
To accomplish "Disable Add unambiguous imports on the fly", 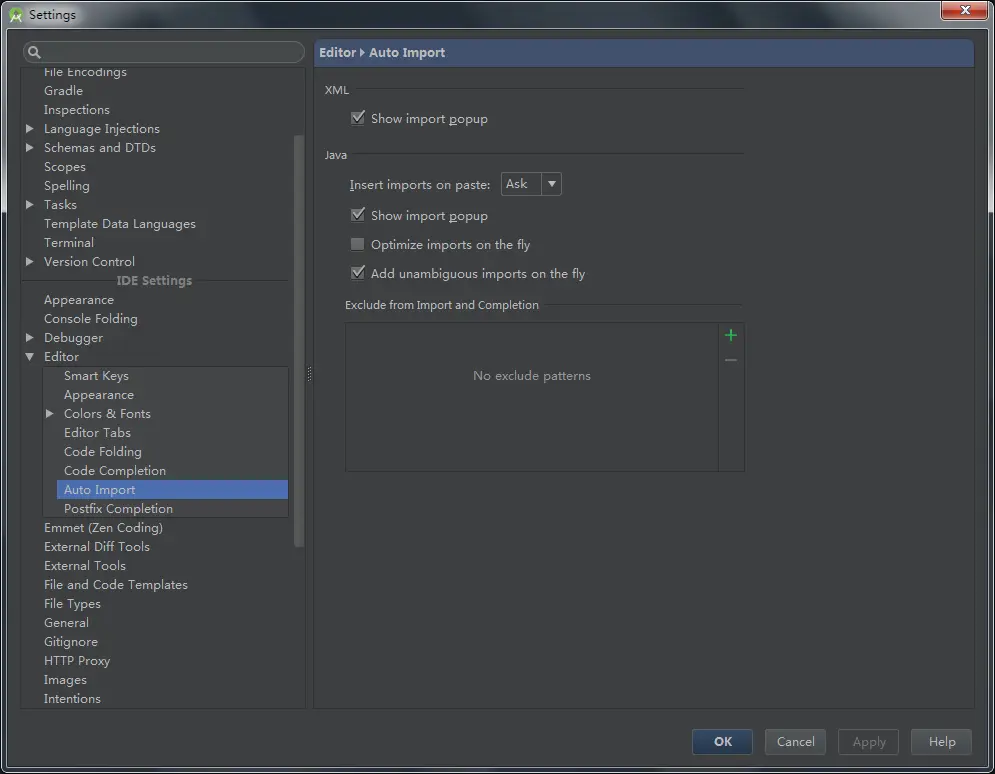I will coord(358,273).
